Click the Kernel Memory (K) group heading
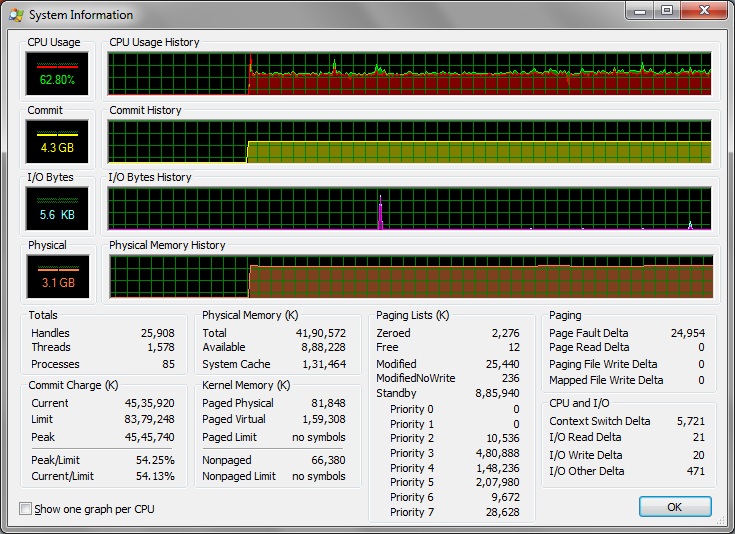 (x=246, y=385)
